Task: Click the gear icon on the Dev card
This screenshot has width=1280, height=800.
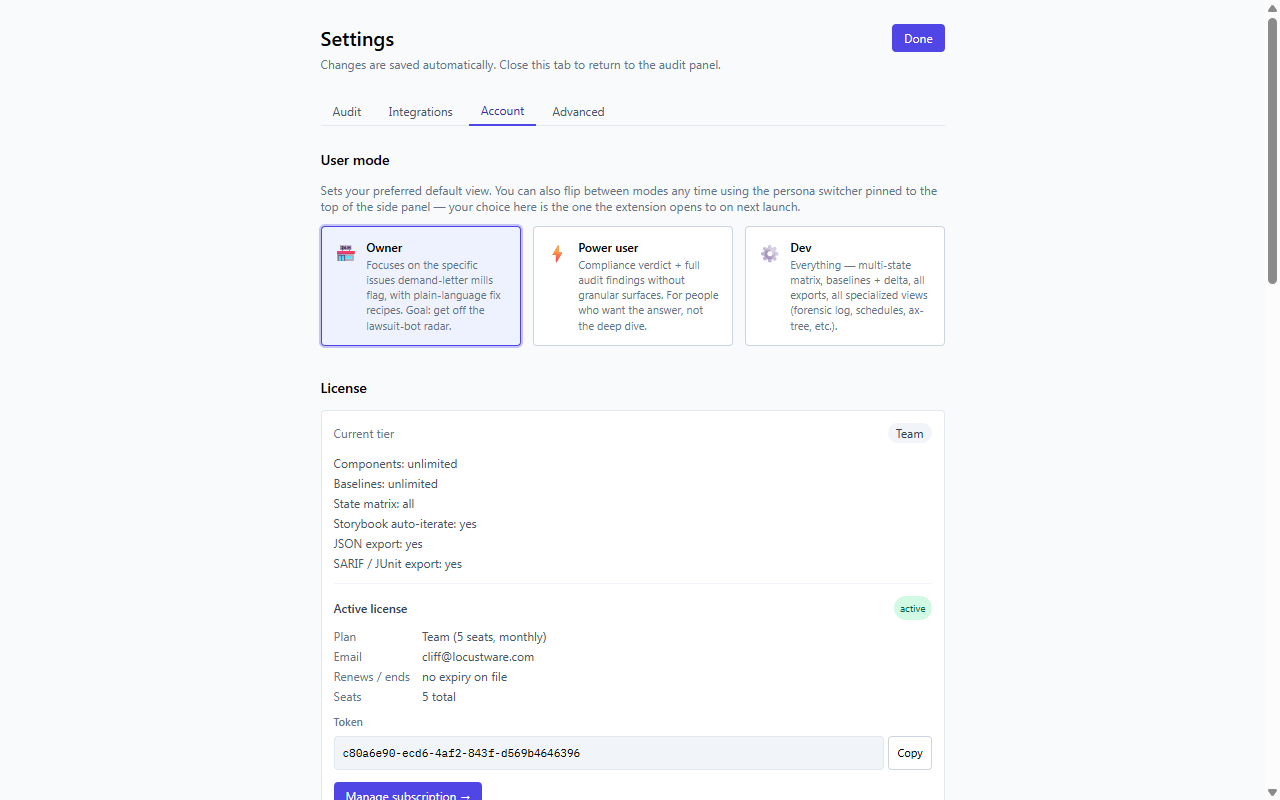Action: [x=769, y=254]
